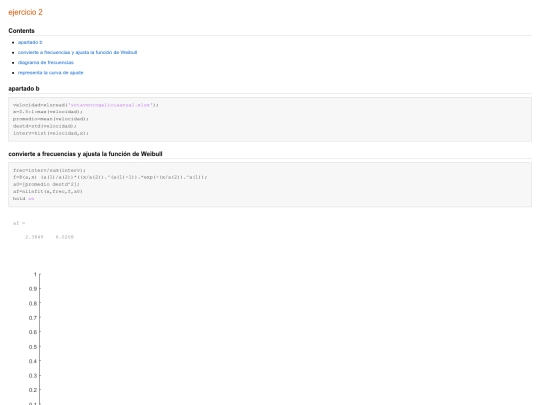Click the af=nlinfit(x,frec,f,a0) code line
Viewport: 540px width, 405px height.
click(48, 191)
